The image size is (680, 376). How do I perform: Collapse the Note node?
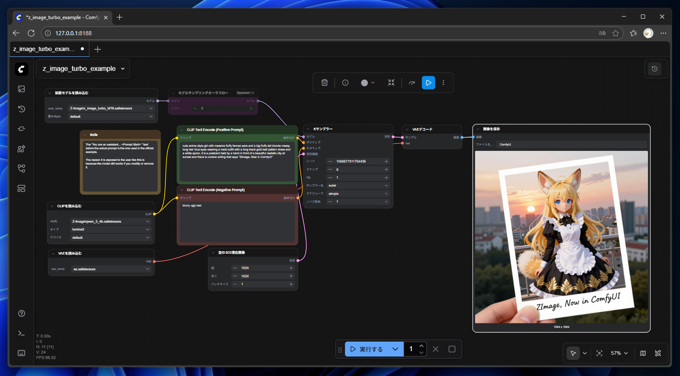point(85,135)
